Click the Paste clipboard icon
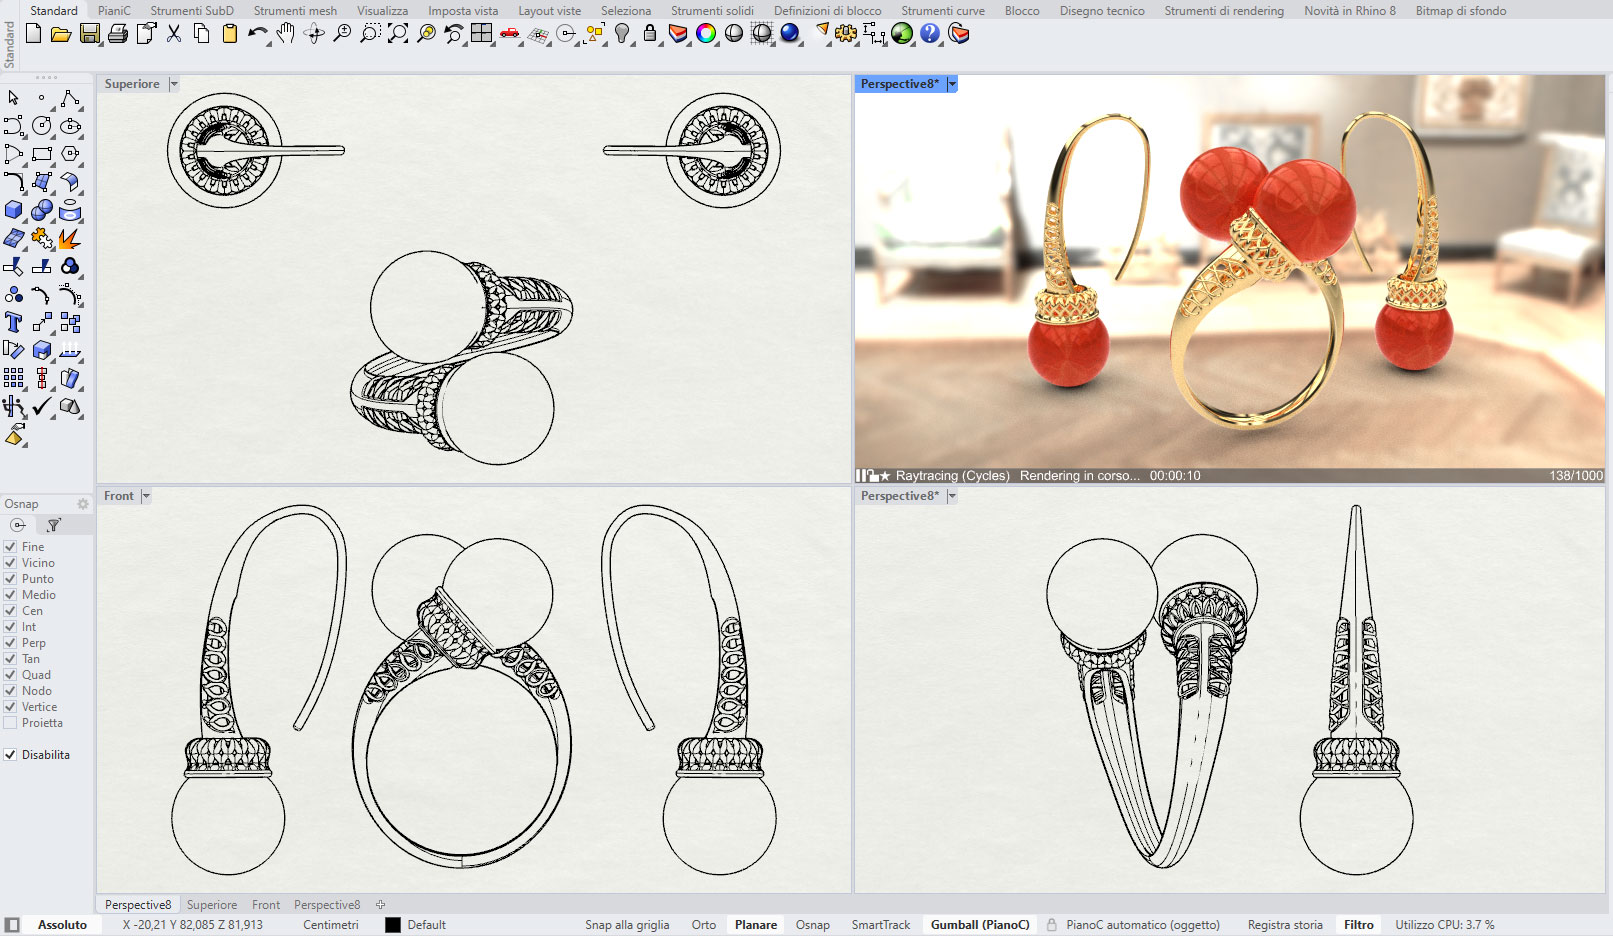Viewport: 1613px width, 936px height. coord(230,34)
